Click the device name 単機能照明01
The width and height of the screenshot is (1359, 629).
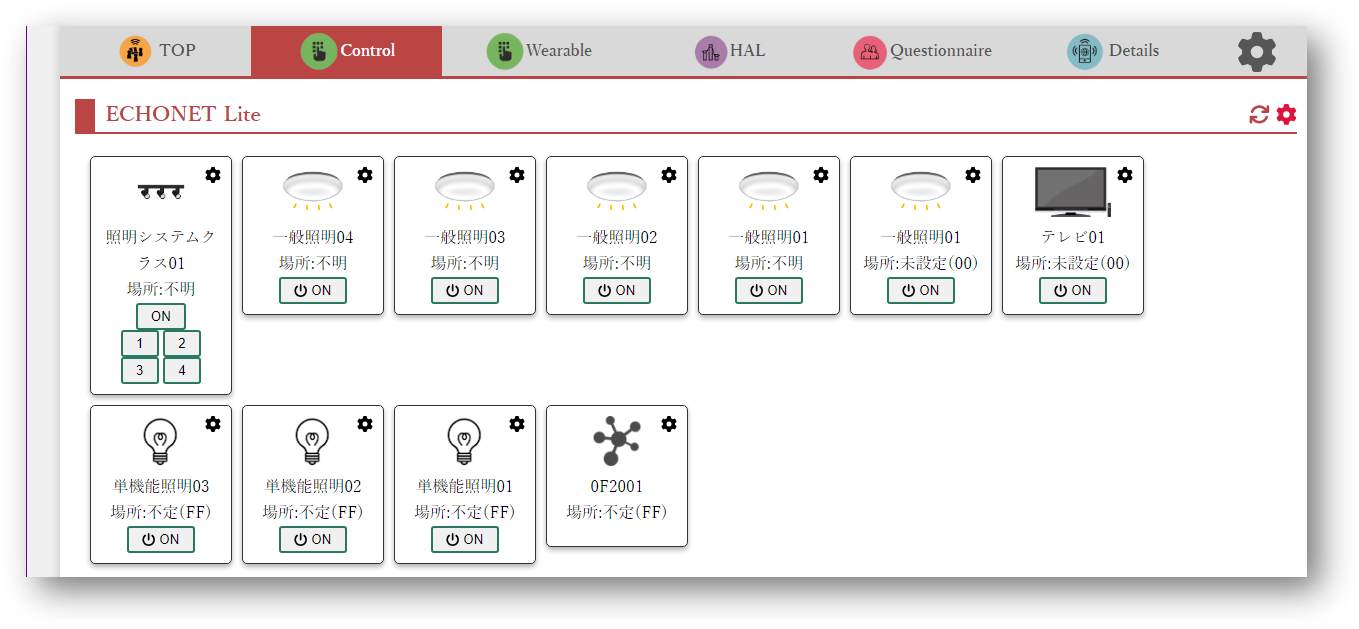465,487
